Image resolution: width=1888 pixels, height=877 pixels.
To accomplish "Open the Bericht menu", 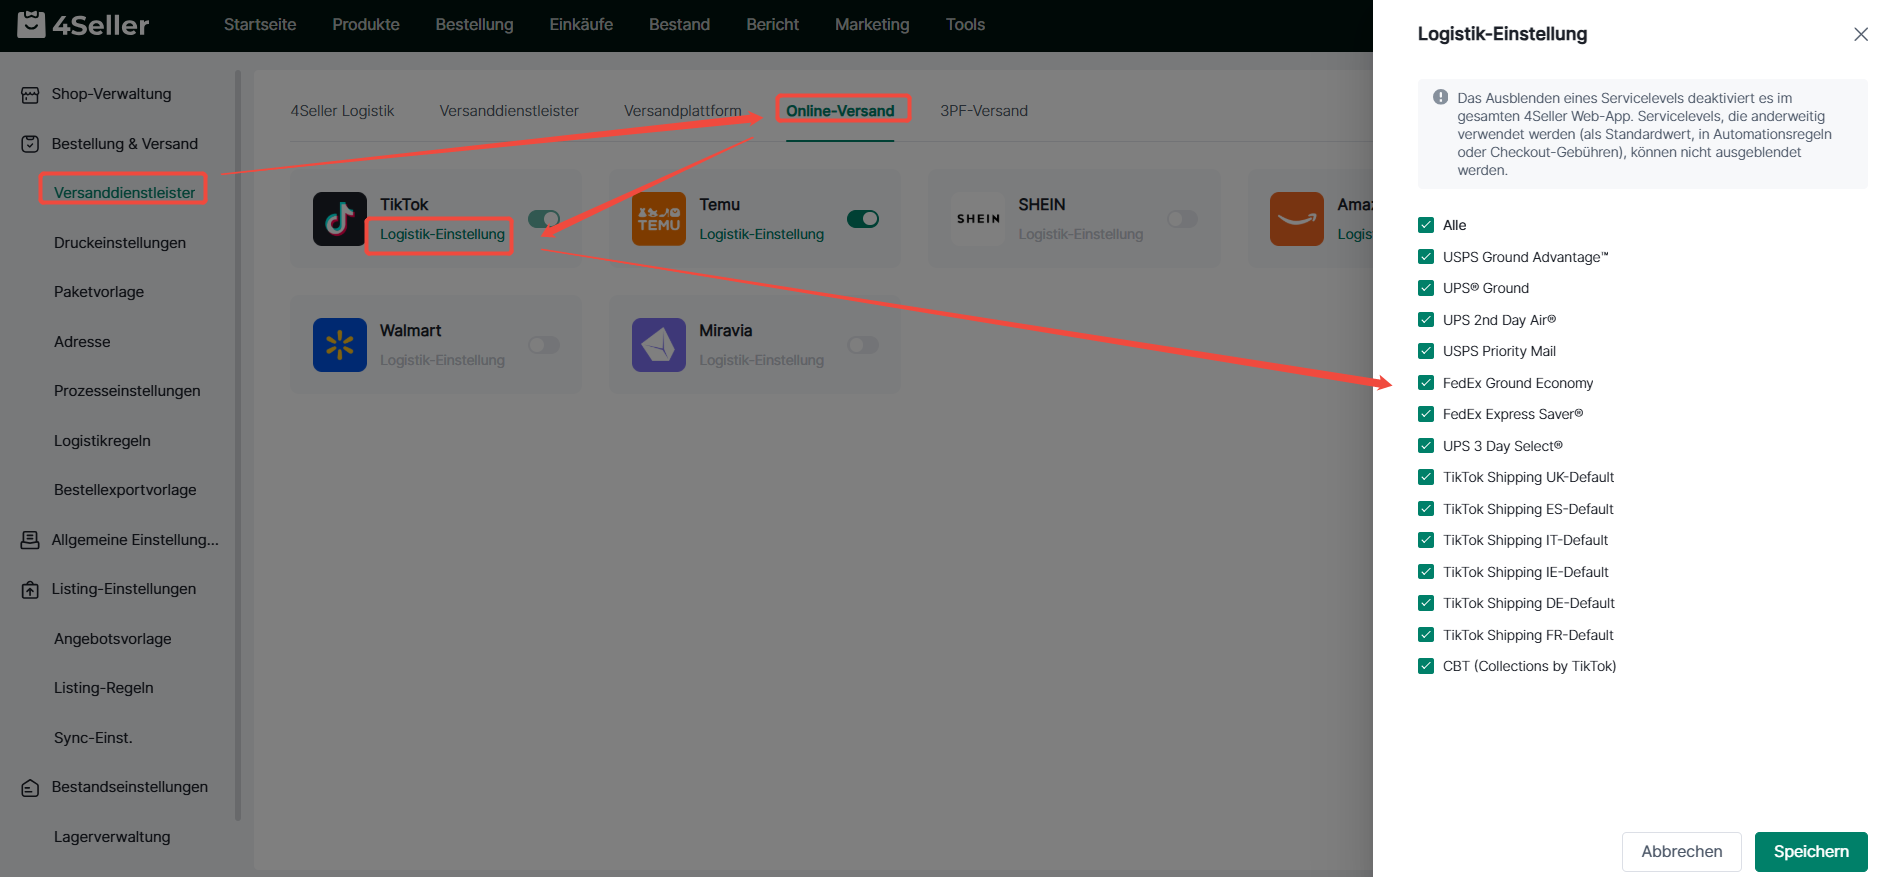I will 772,24.
